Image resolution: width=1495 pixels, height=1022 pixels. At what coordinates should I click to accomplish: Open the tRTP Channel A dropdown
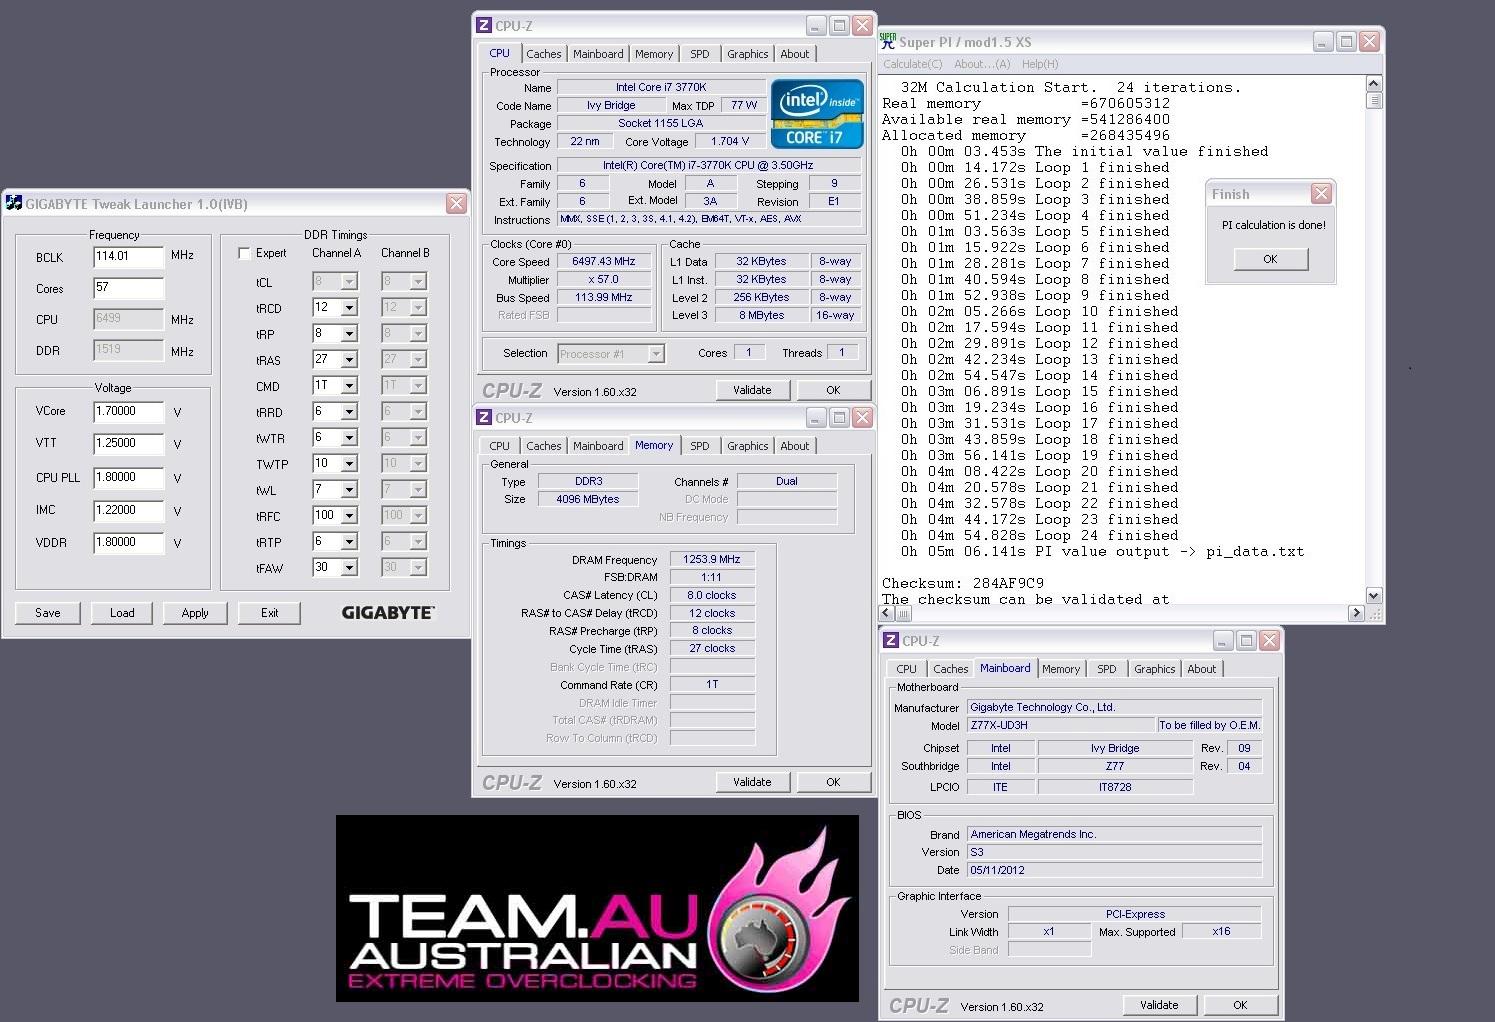click(x=349, y=542)
